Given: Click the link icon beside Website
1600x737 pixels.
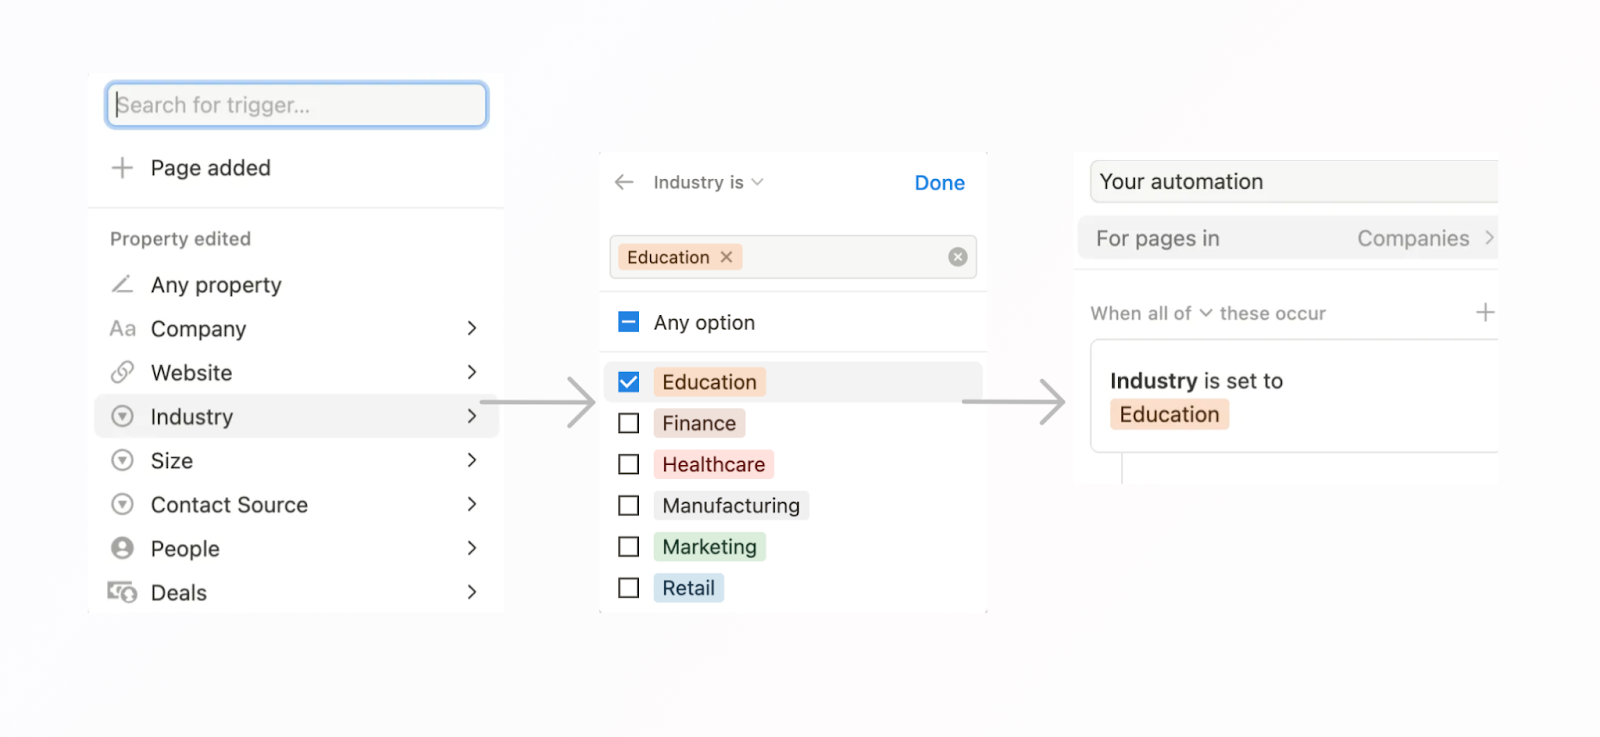Looking at the screenshot, I should tap(122, 373).
